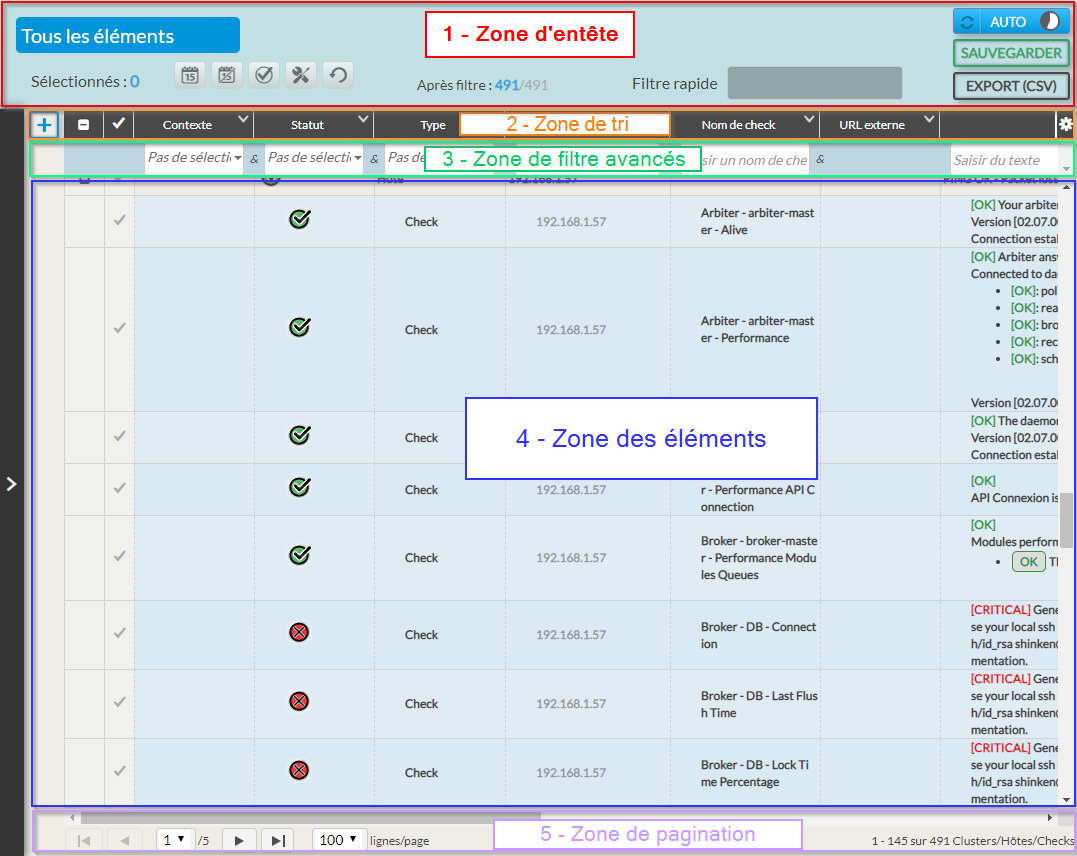Open column settings gear icon

point(1065,125)
